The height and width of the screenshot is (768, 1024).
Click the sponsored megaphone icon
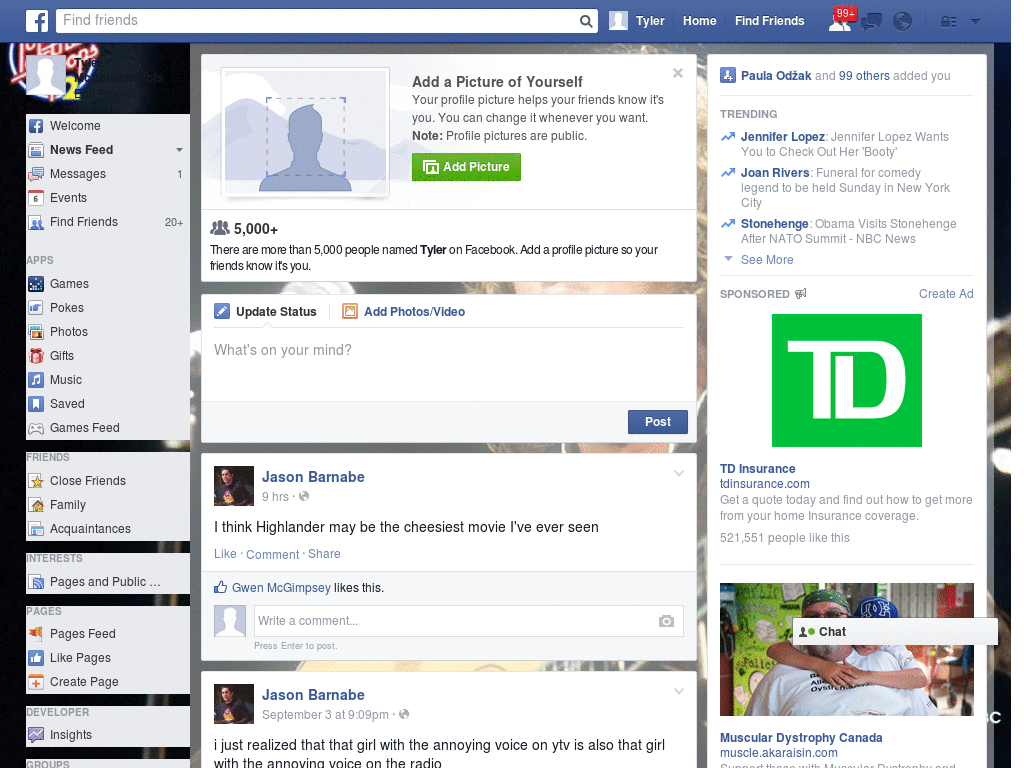(x=801, y=294)
